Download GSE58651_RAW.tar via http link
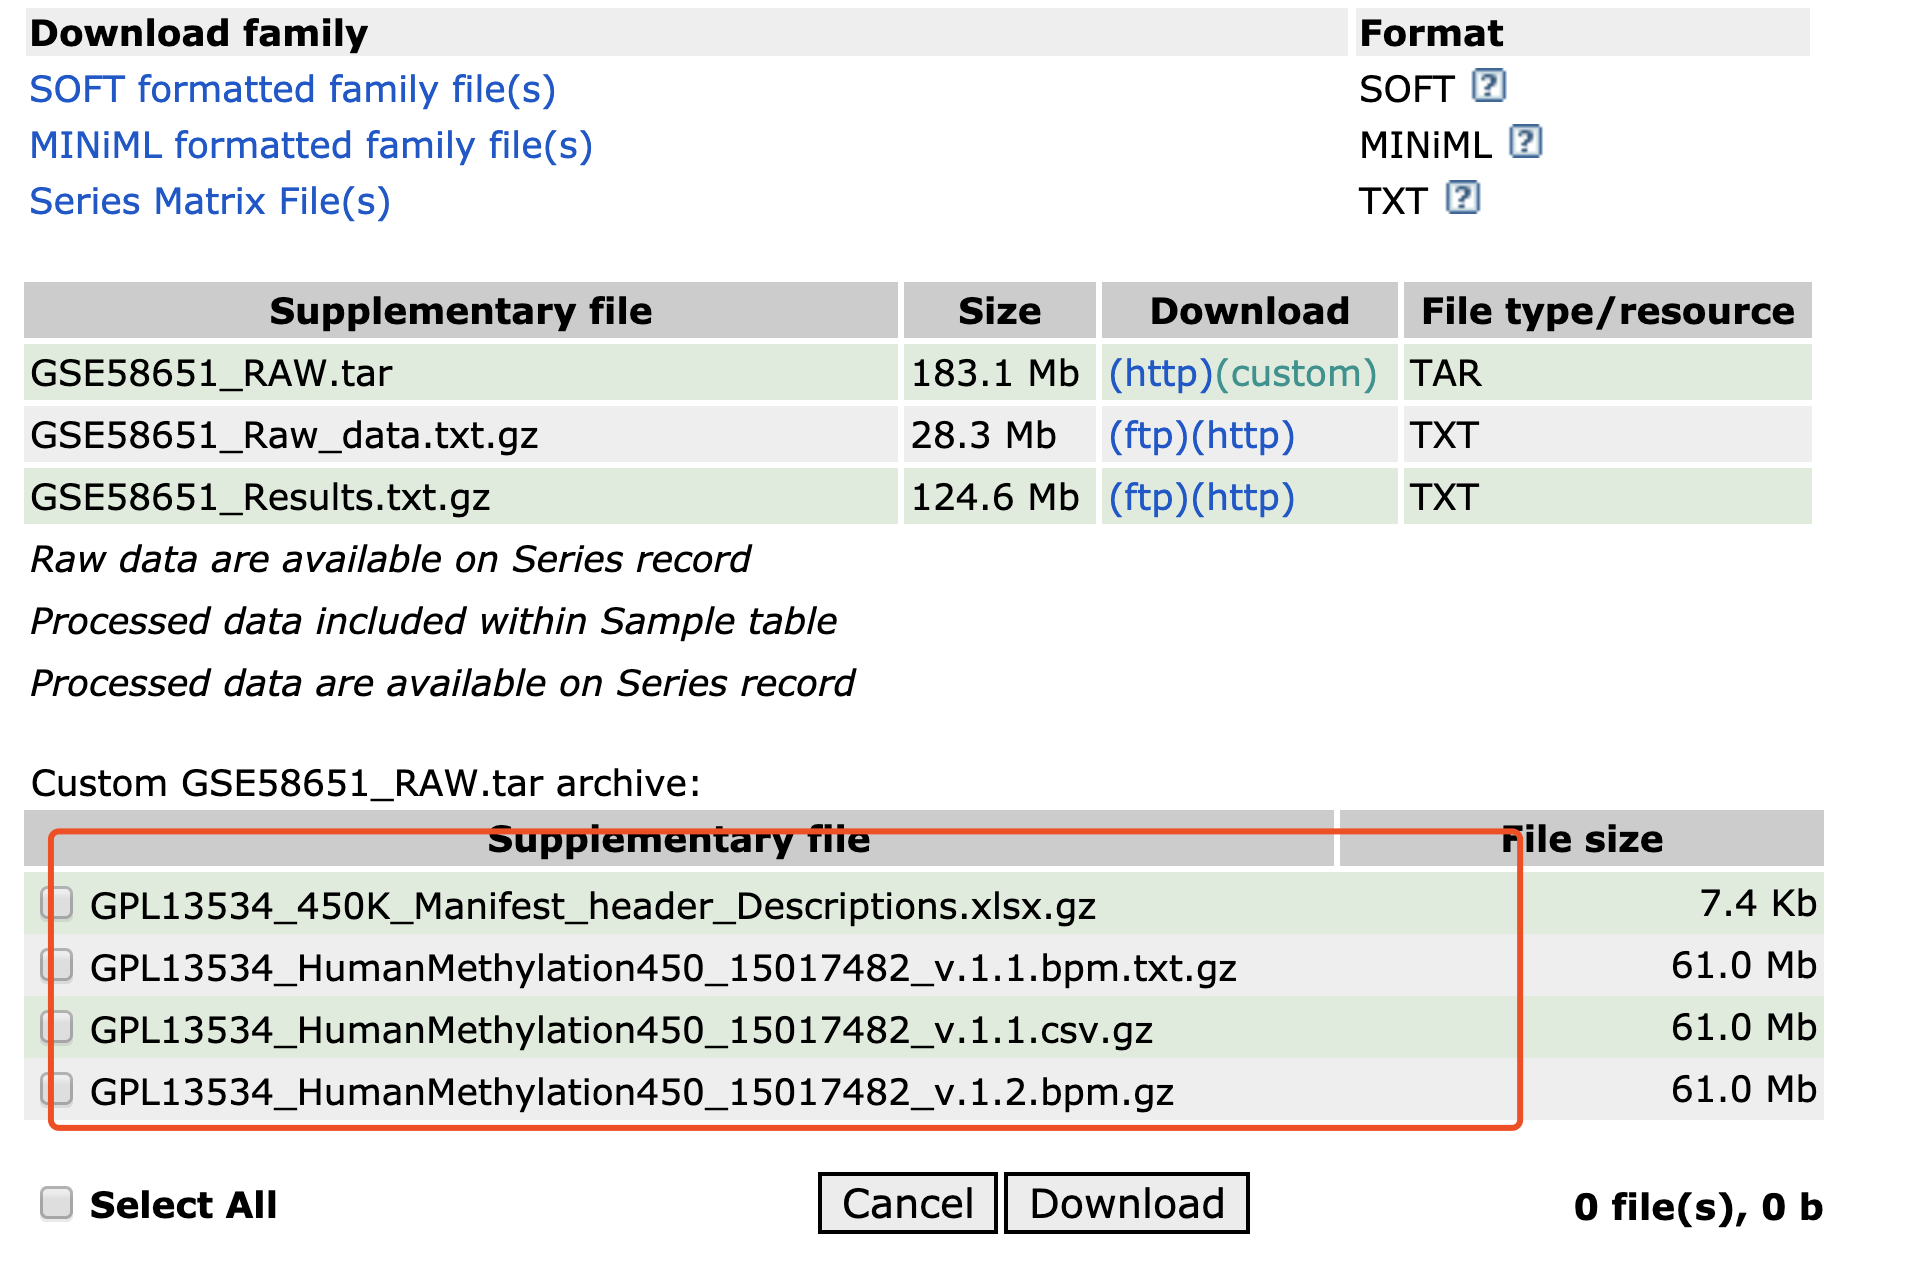The height and width of the screenshot is (1274, 1906). [1161, 373]
